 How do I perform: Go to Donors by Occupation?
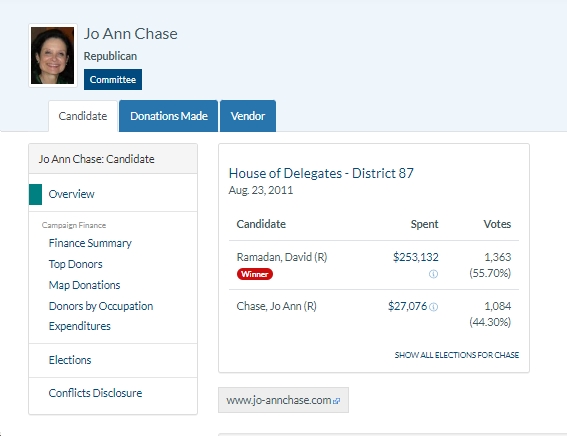click(x=101, y=306)
